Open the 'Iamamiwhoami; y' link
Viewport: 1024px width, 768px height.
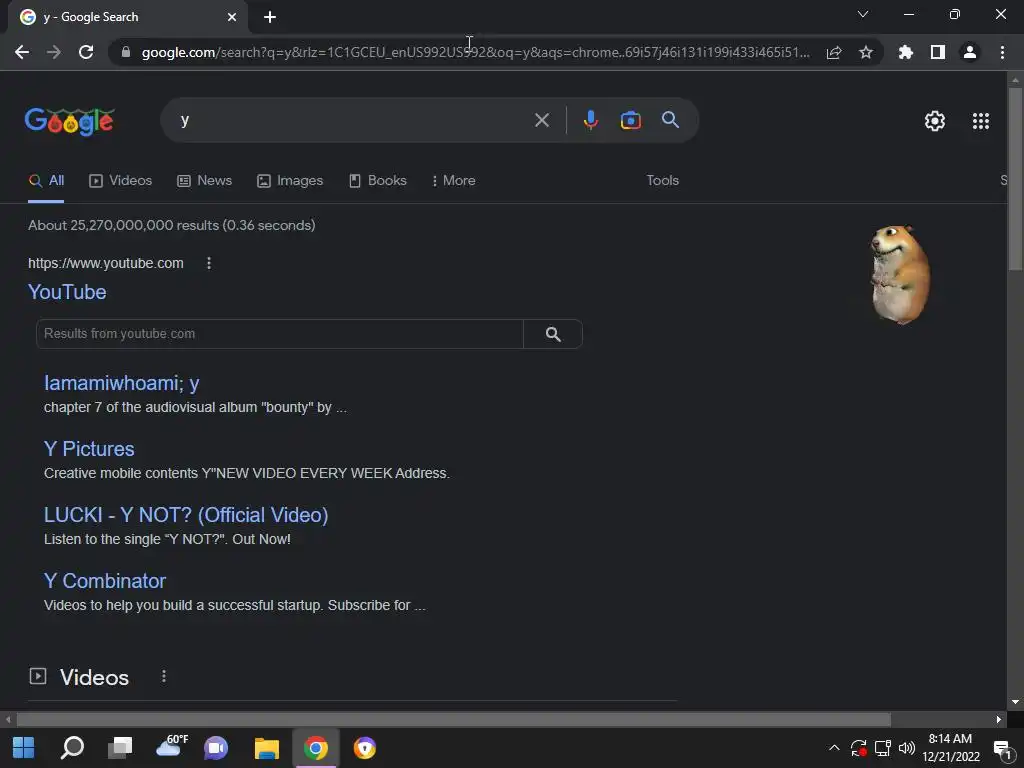(x=121, y=383)
